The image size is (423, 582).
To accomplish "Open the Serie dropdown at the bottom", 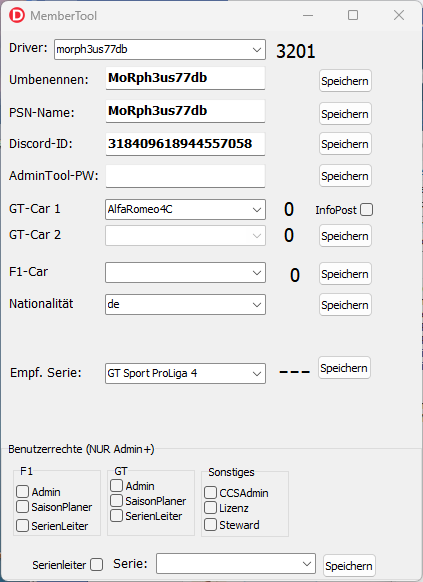I will pyautogui.click(x=236, y=563).
